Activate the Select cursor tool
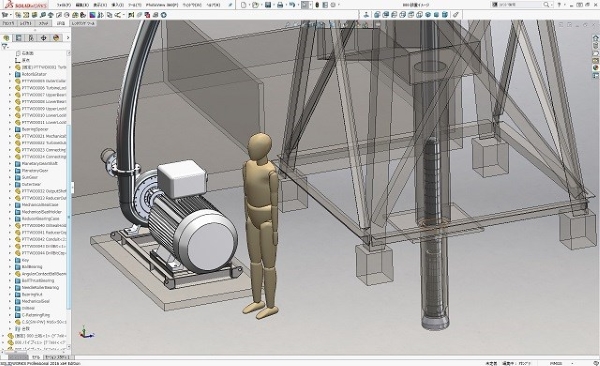Image resolution: width=600 pixels, height=366 pixels. coord(305,5)
